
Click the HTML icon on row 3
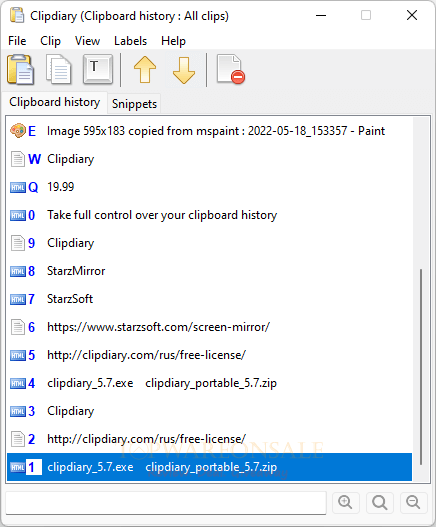18,411
